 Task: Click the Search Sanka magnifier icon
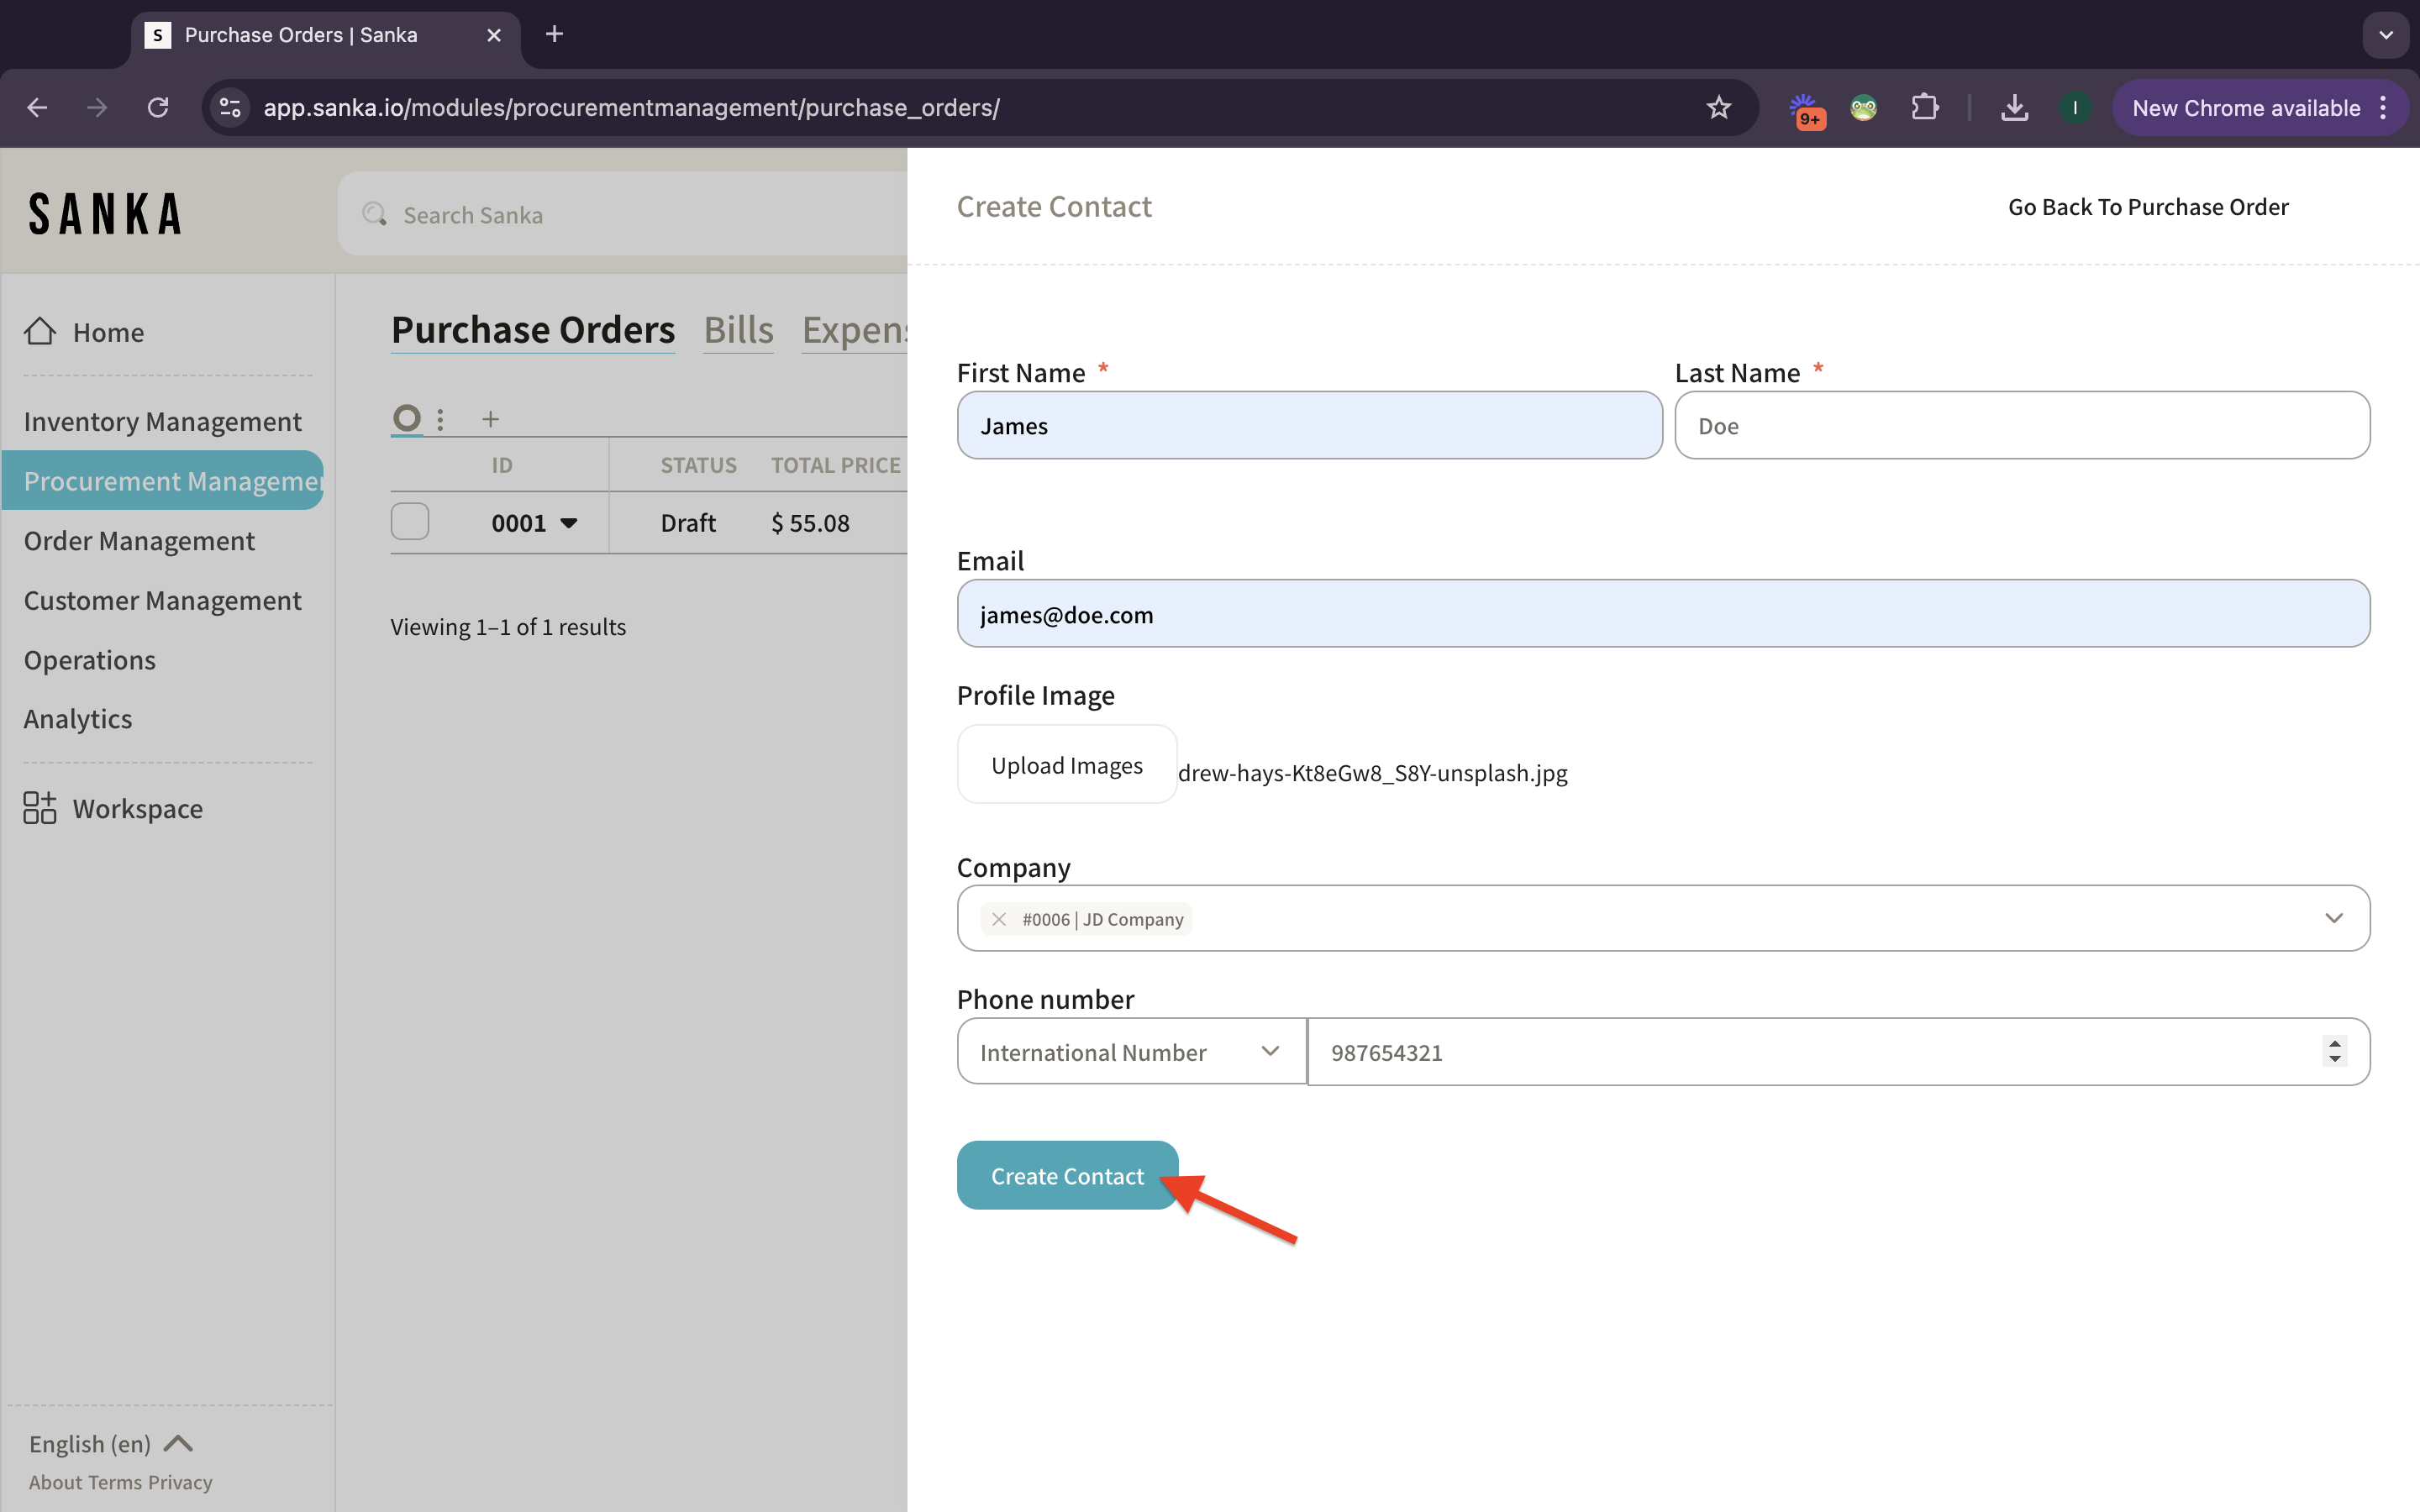375,214
